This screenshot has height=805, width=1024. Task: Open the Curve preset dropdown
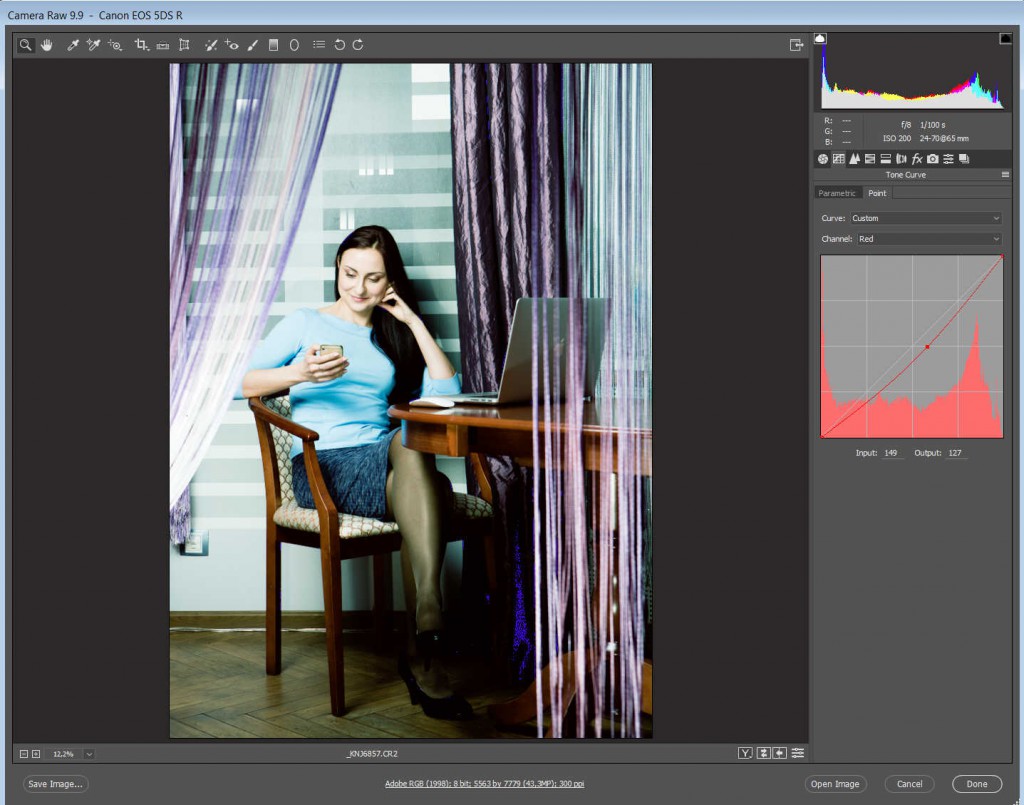click(924, 218)
